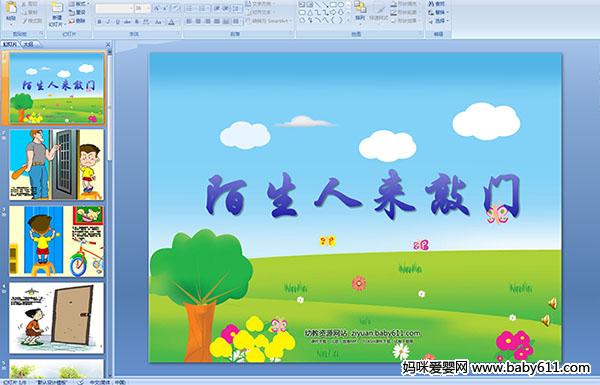The image size is (600, 385).
Task: Open the font size dropdown
Action: click(x=148, y=8)
